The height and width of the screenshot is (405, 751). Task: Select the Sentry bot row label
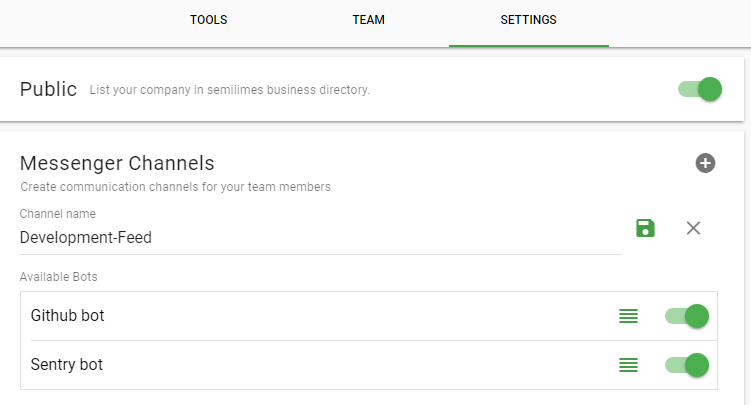[x=67, y=365]
